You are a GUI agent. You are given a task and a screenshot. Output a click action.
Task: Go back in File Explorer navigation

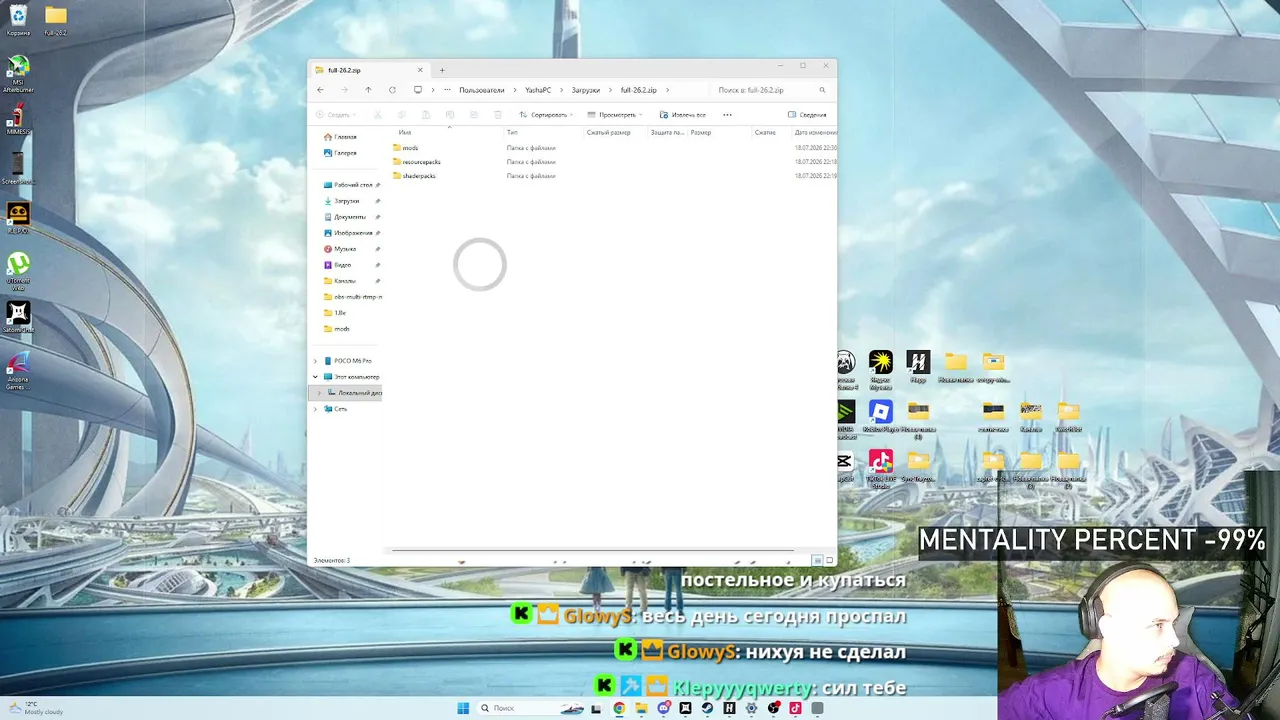(320, 90)
